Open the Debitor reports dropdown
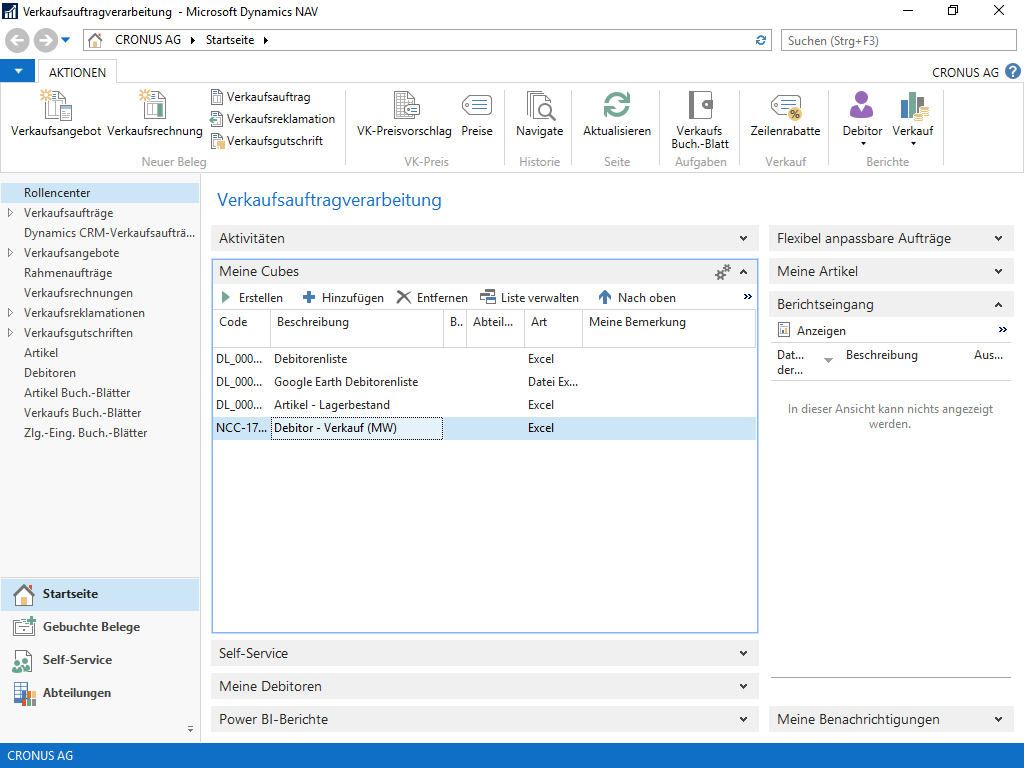 862,118
